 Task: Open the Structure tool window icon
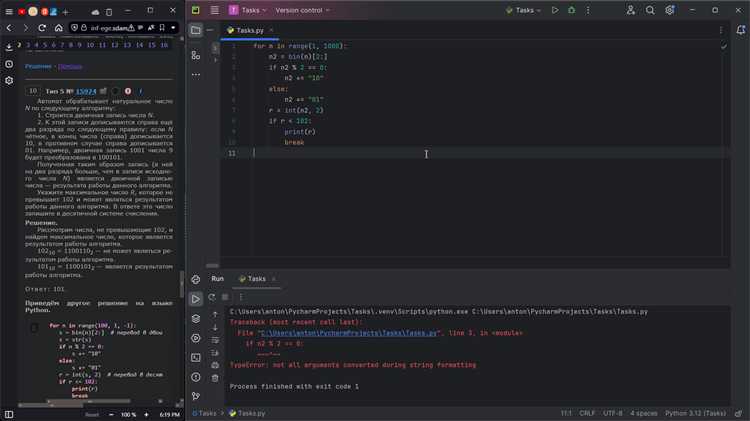tap(196, 55)
